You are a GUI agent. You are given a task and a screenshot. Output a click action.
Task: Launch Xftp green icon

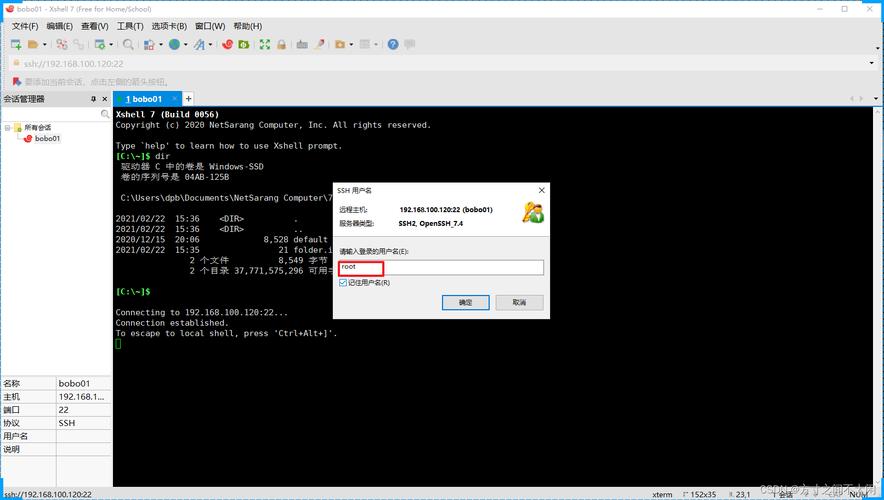point(244,44)
